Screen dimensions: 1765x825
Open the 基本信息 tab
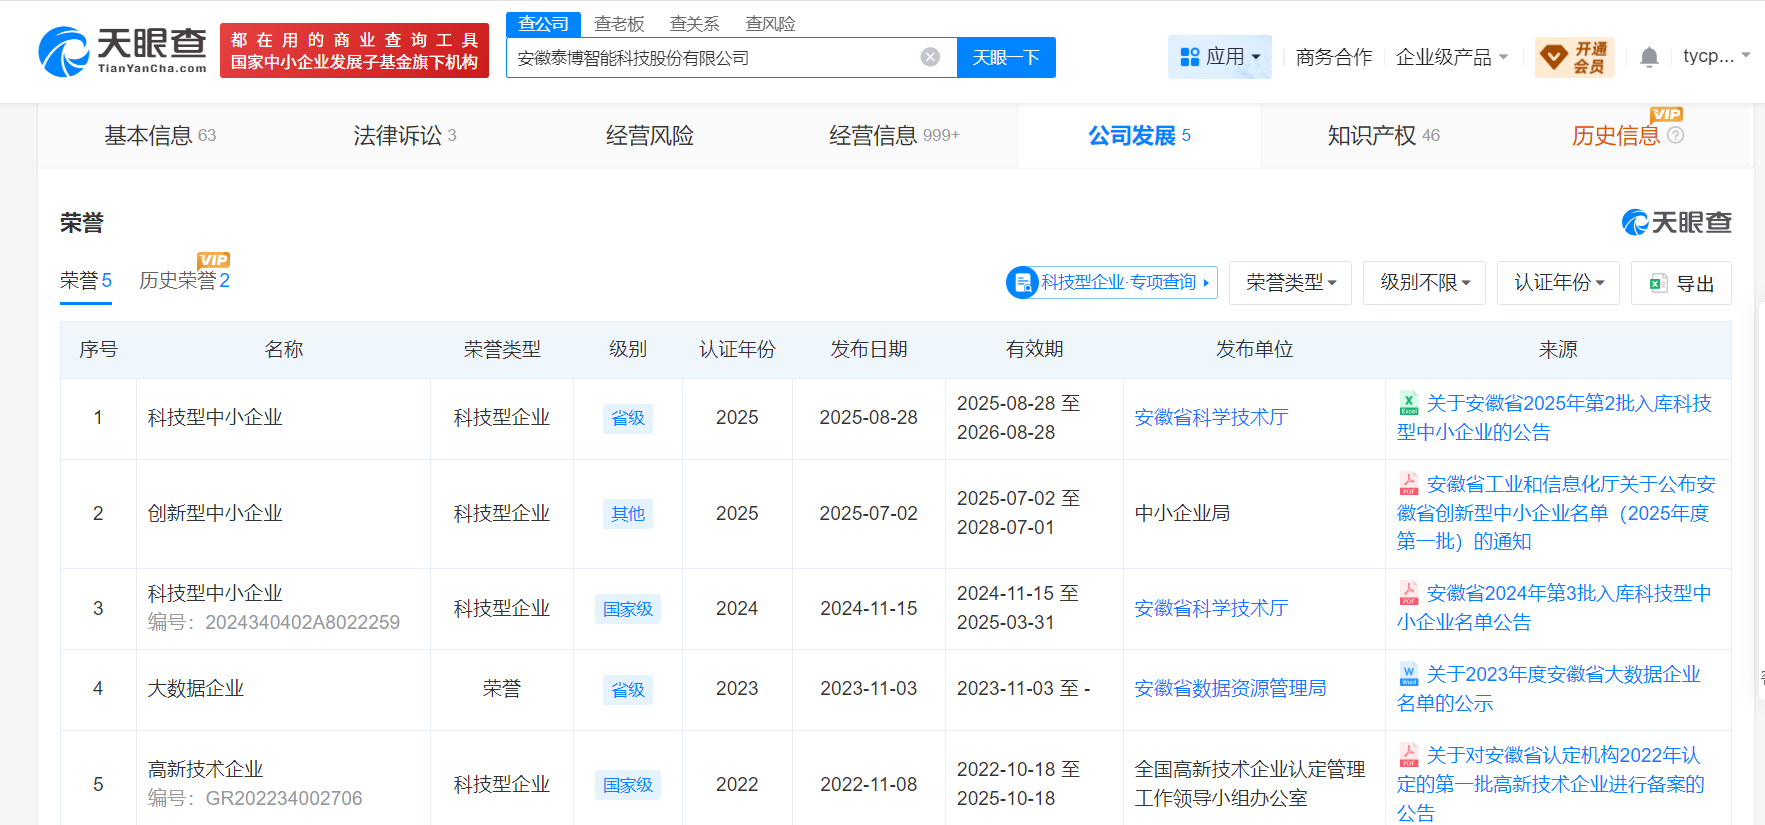tap(160, 135)
